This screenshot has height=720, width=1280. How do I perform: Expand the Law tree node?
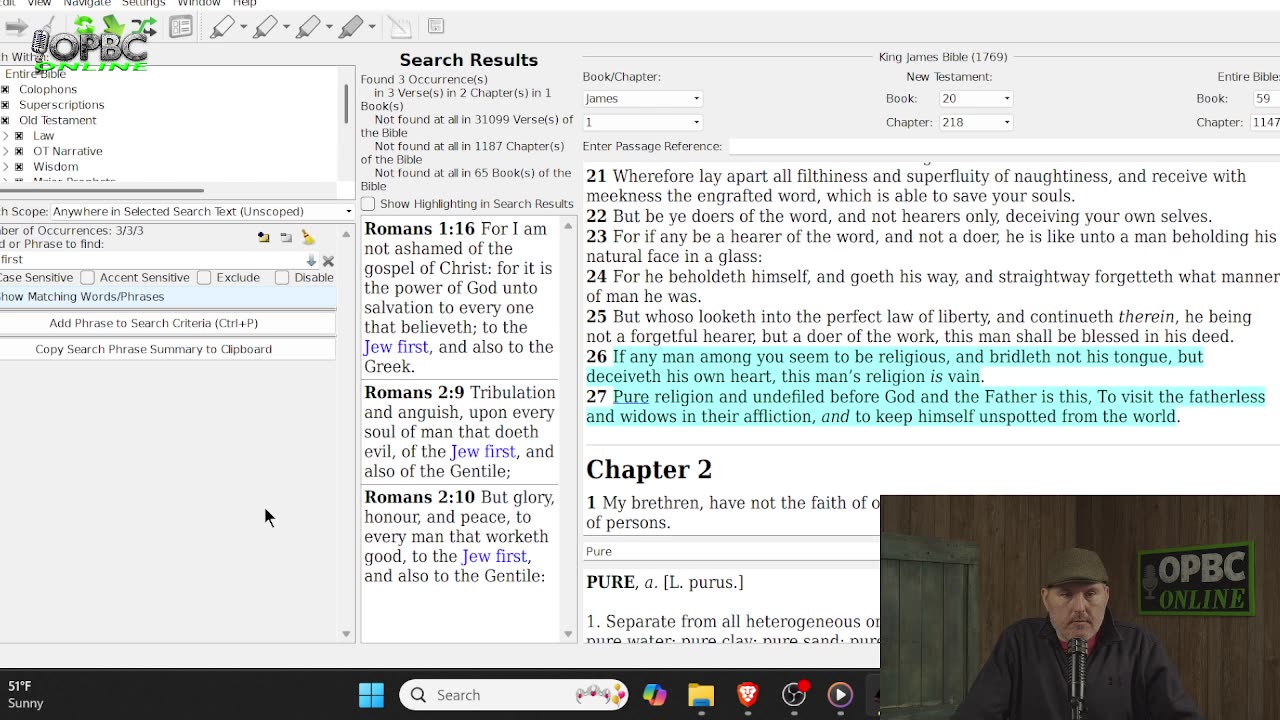click(x=6, y=136)
